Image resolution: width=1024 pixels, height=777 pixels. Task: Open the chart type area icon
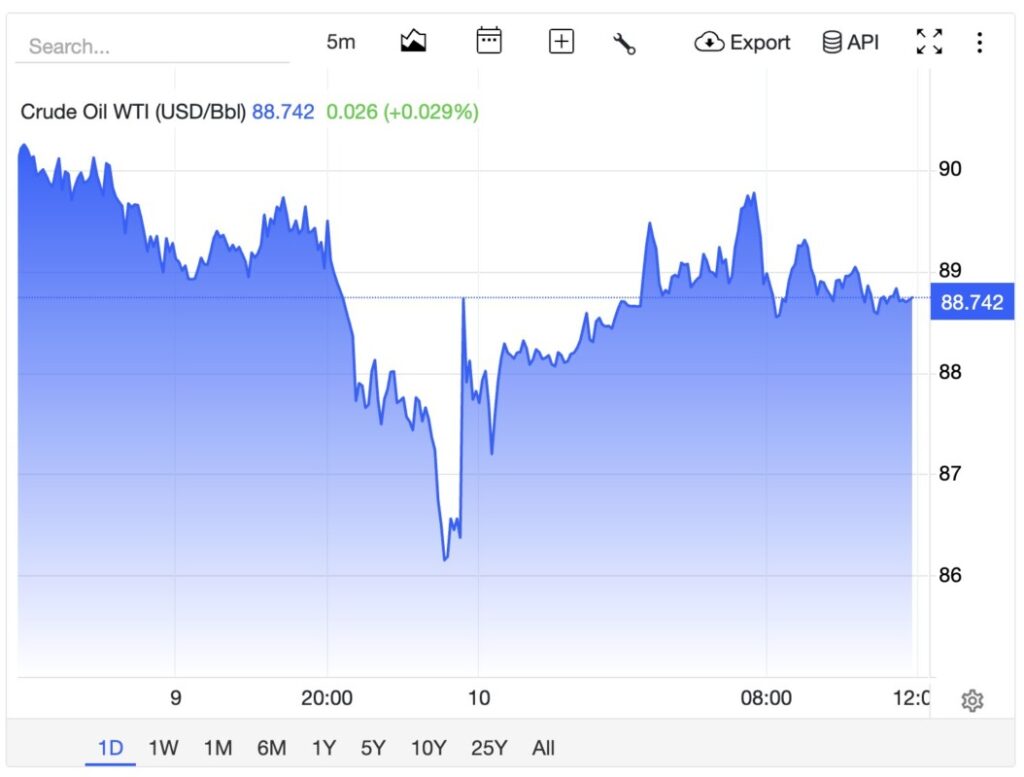tap(413, 42)
